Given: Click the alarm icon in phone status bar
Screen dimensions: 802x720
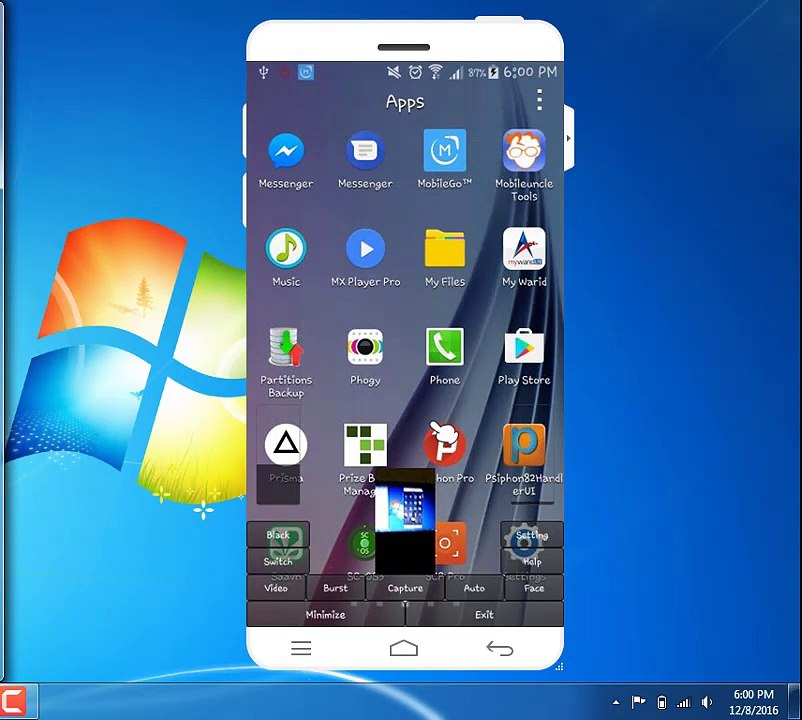Looking at the screenshot, I should click(415, 72).
